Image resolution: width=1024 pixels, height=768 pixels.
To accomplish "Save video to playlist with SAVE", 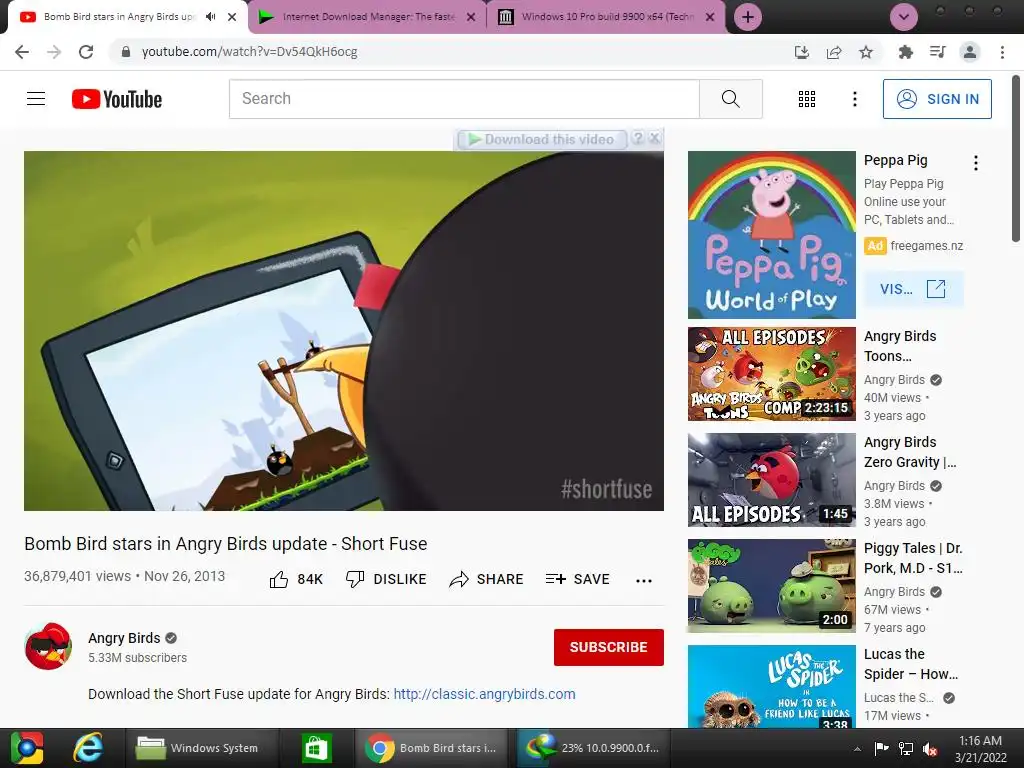I will [578, 579].
